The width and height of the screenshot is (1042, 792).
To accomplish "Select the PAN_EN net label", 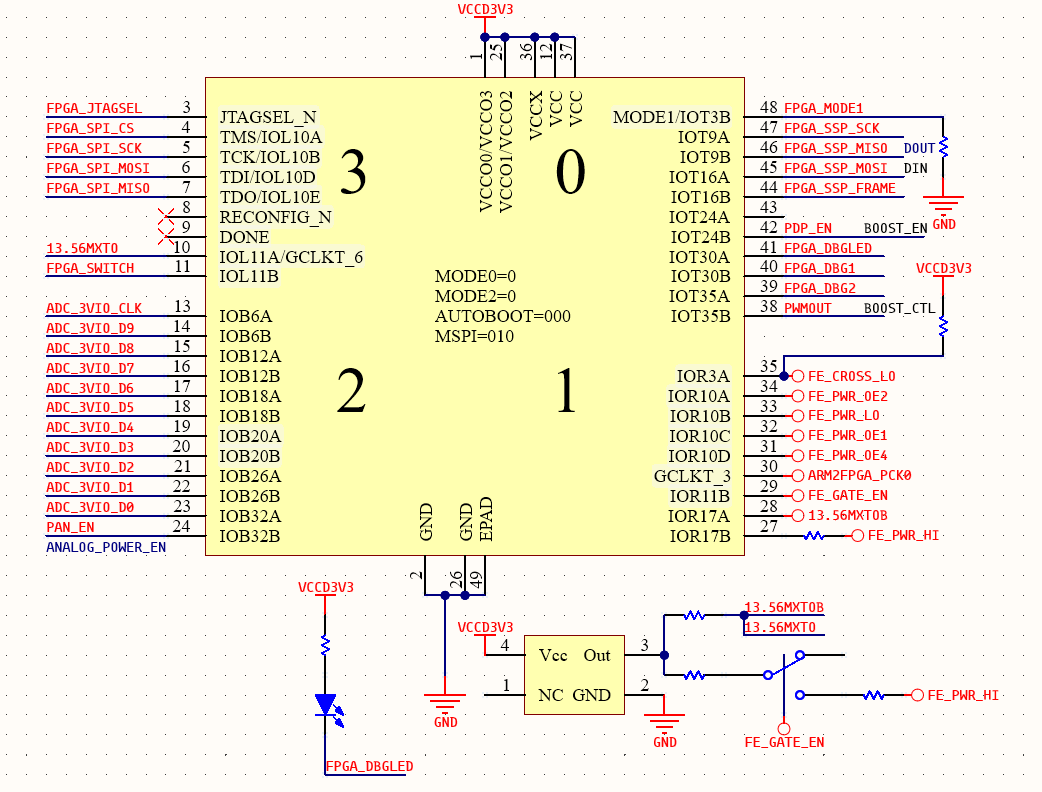I will [x=70, y=527].
